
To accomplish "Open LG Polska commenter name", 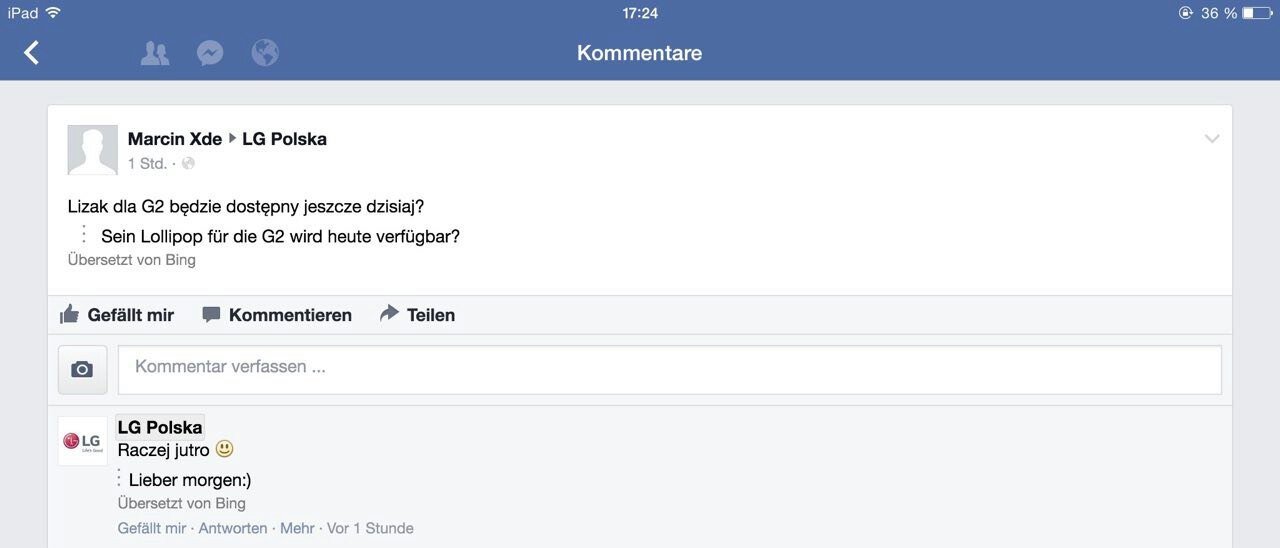I will click(x=160, y=427).
